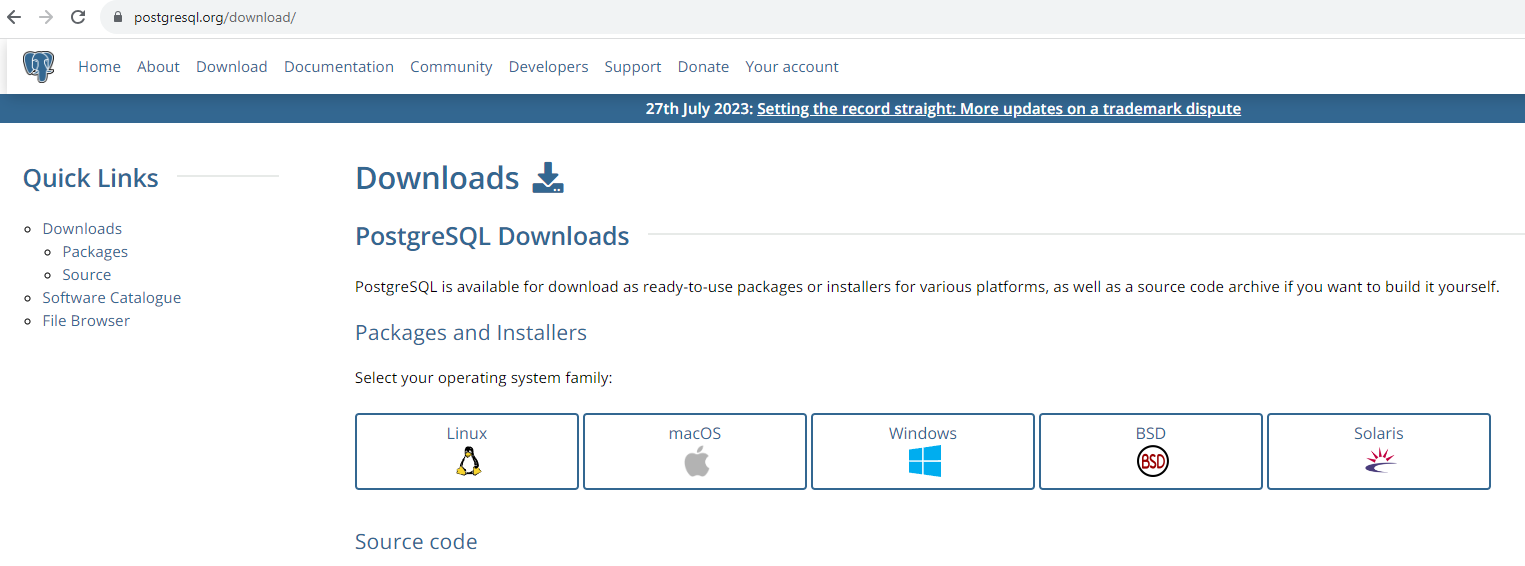
Task: Click the download icon beside Downloads heading
Action: [548, 178]
